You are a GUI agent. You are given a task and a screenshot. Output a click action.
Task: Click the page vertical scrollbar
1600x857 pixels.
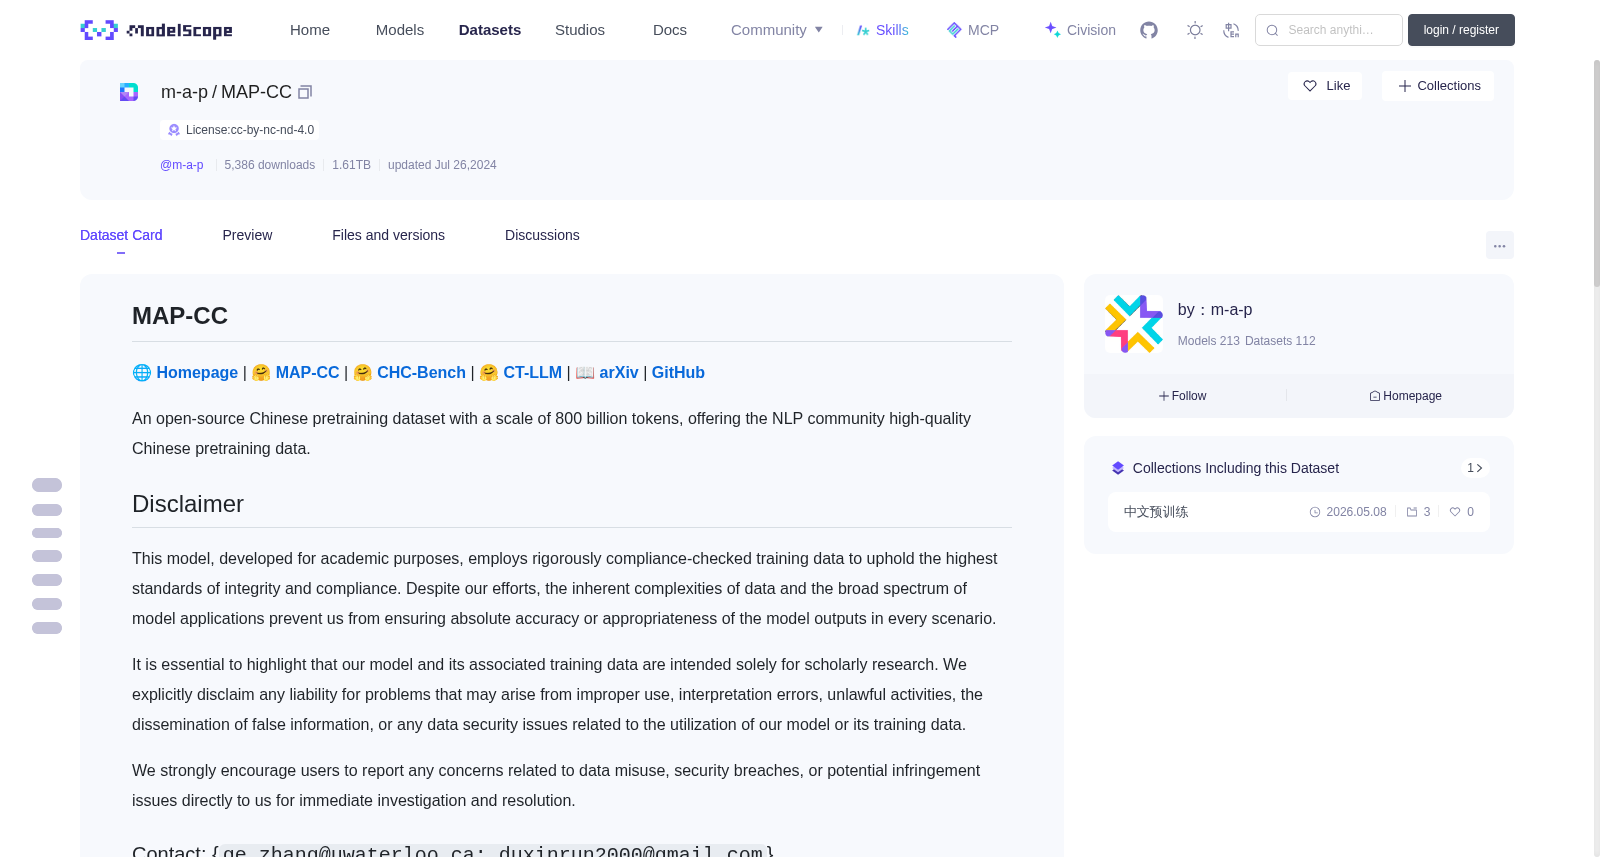(1596, 174)
